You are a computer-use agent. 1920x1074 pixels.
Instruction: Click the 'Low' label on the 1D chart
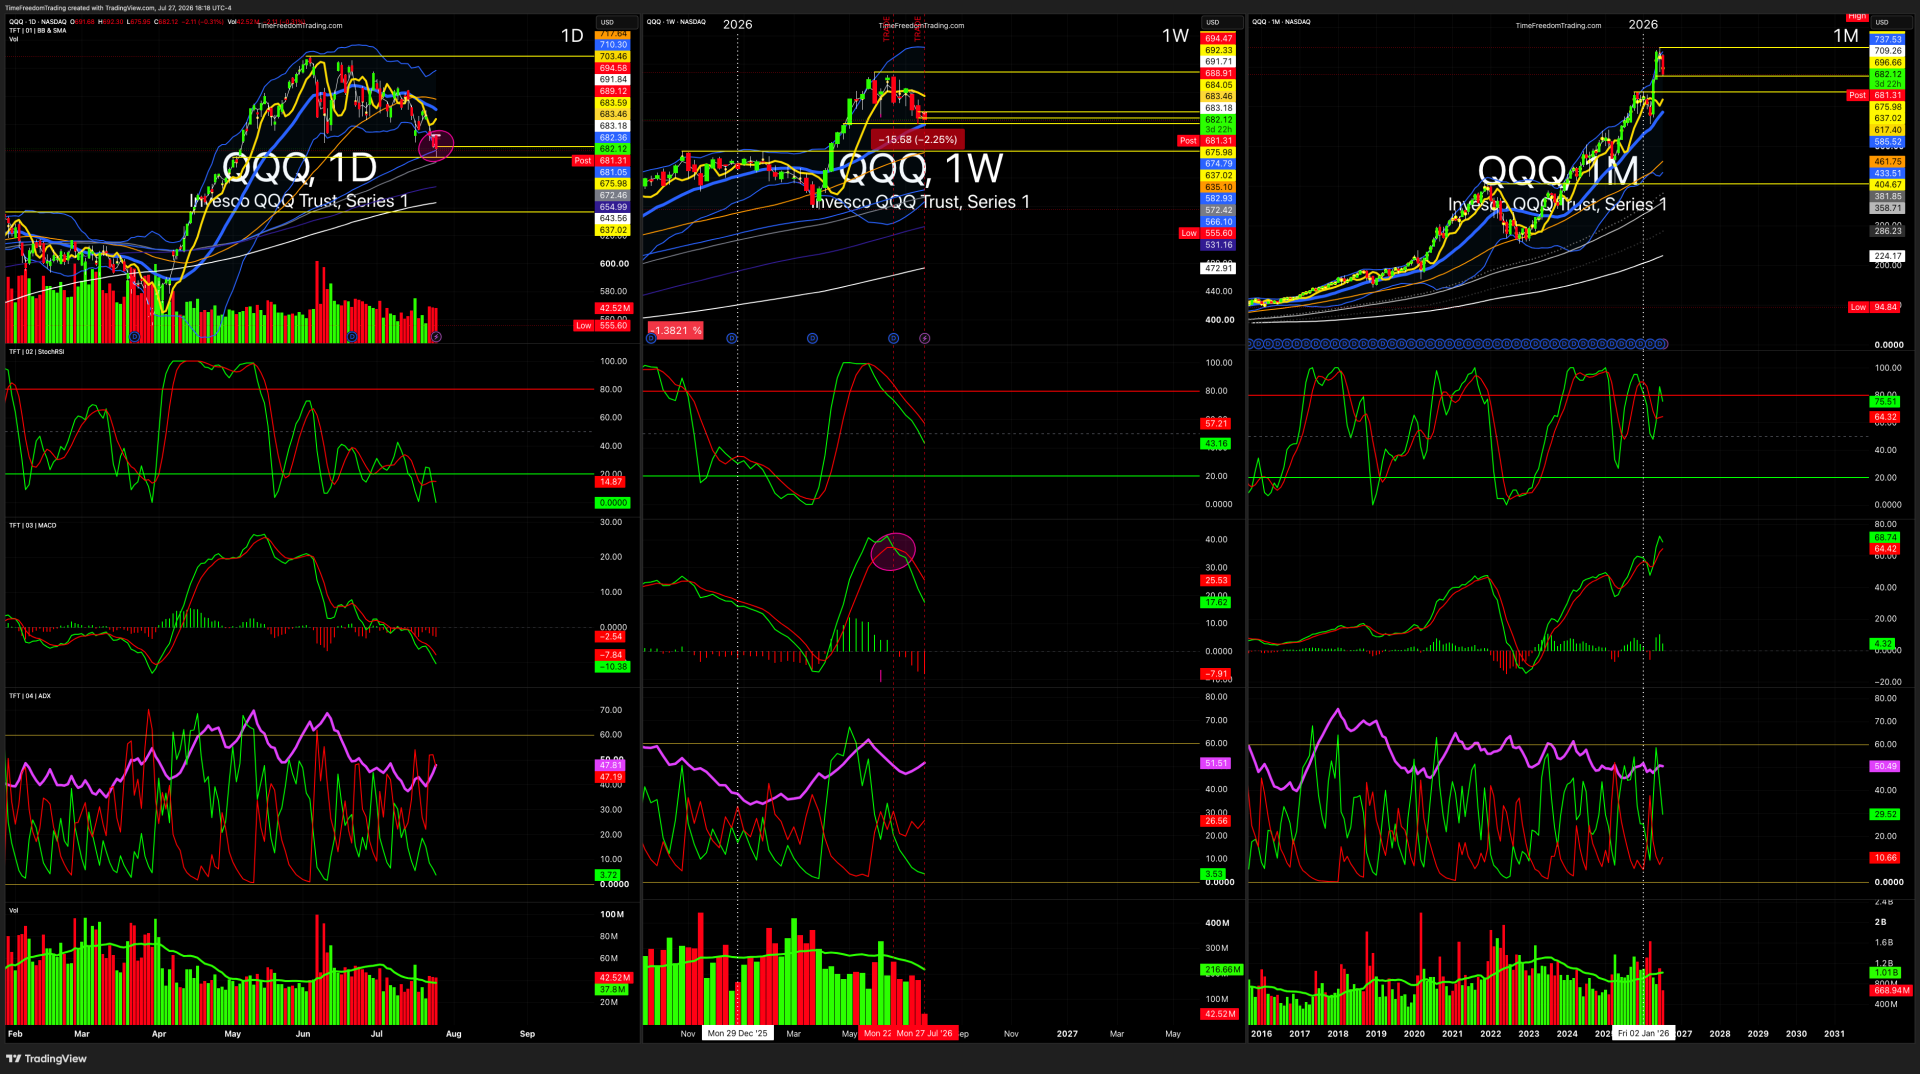(x=584, y=326)
